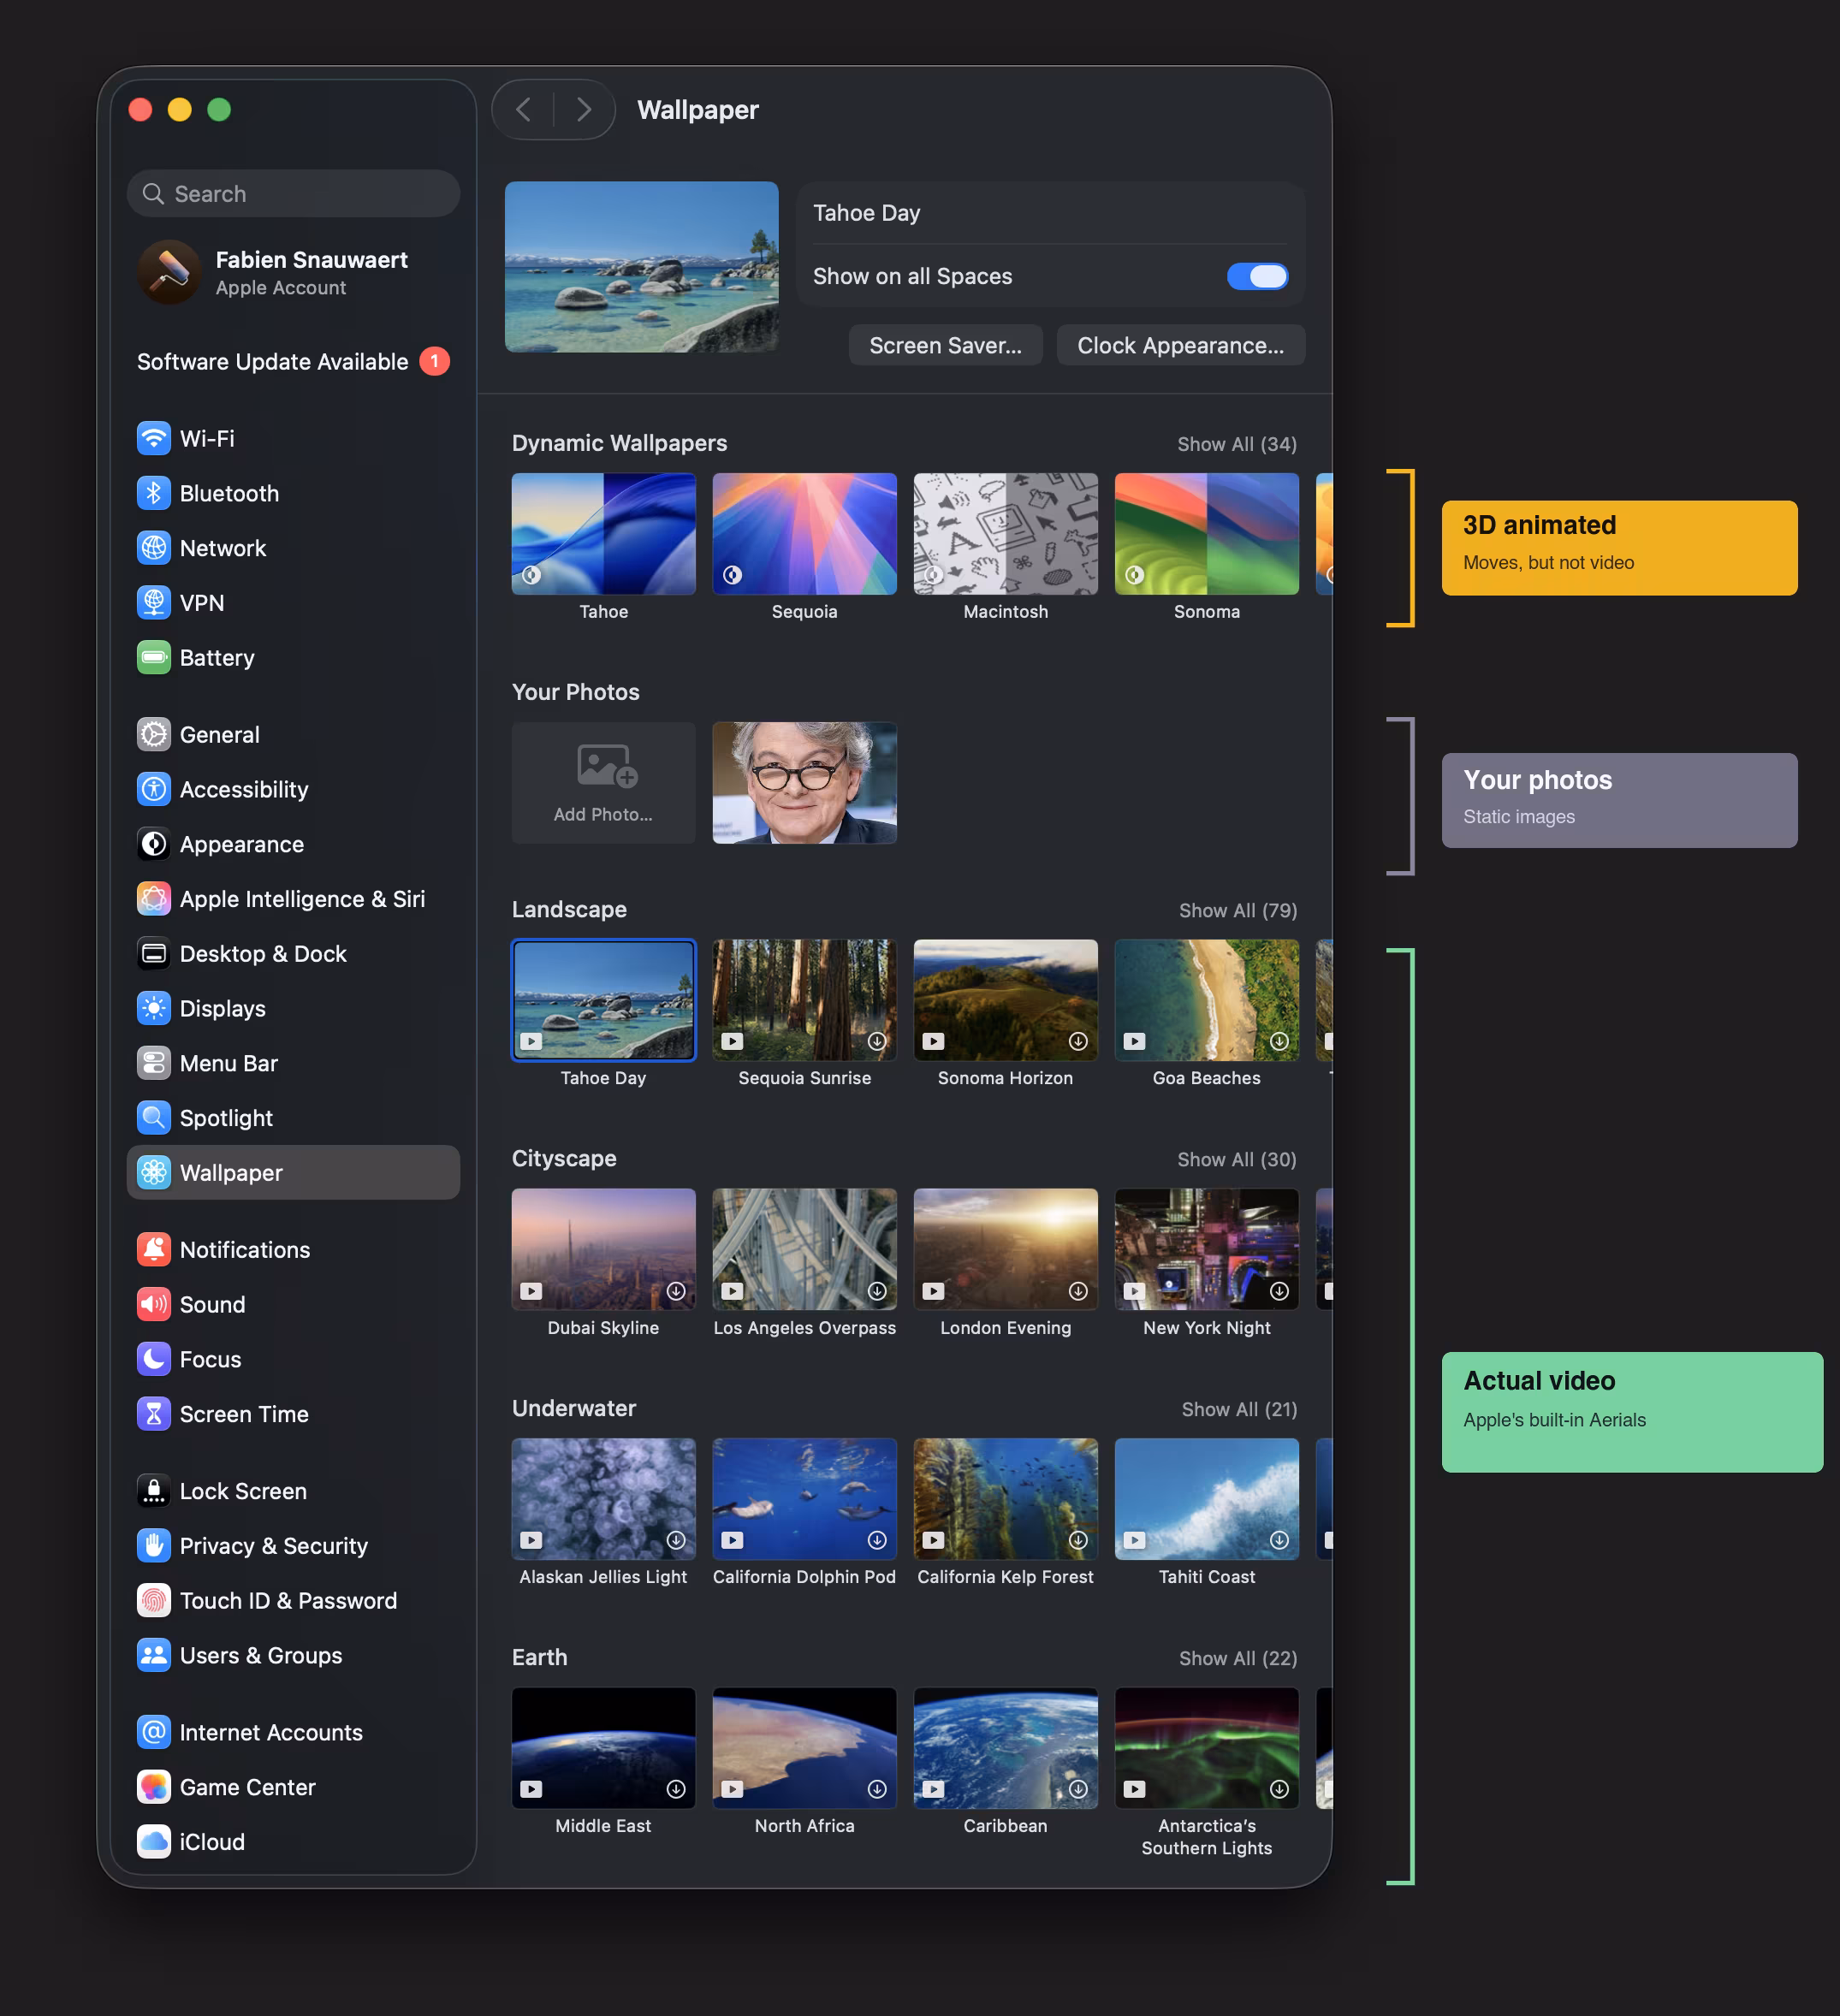Select California Dolphin Pod wallpaper
Image resolution: width=1840 pixels, height=2016 pixels.
[x=804, y=1499]
